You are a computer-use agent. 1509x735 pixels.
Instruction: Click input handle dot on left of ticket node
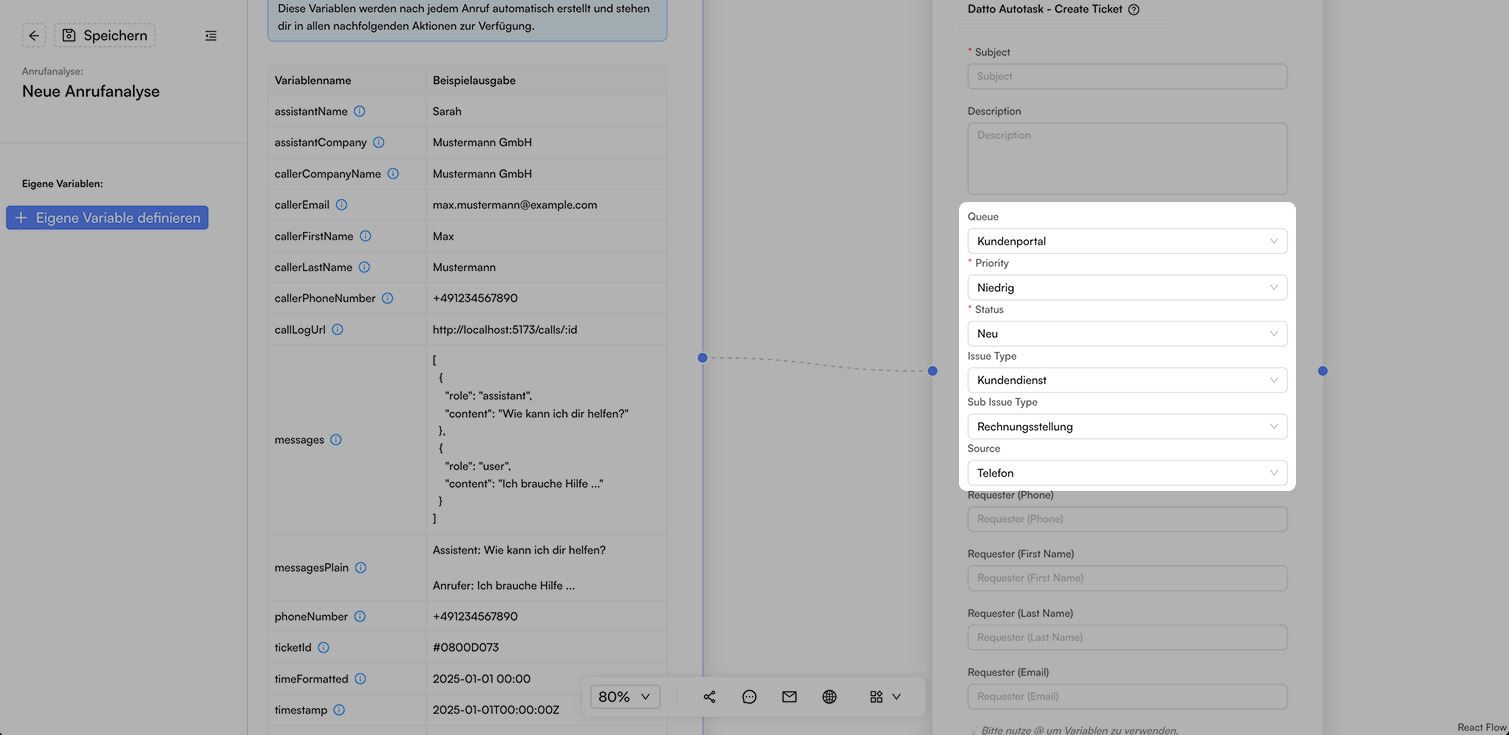pyautogui.click(x=932, y=371)
